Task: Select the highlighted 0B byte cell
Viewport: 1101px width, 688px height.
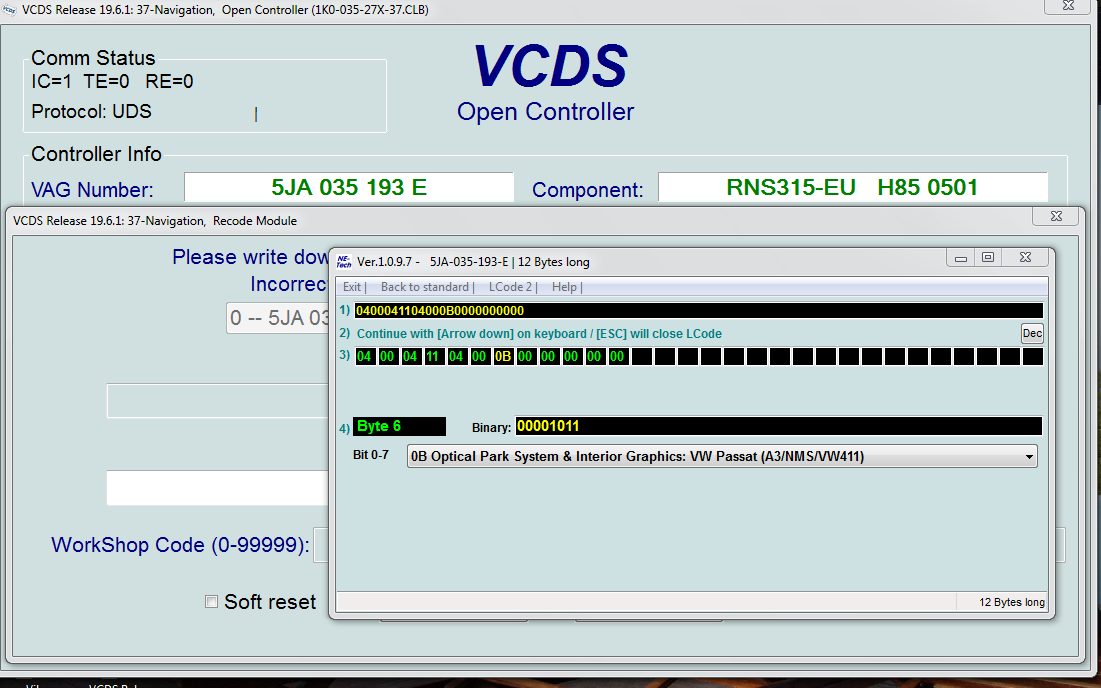Action: point(503,357)
